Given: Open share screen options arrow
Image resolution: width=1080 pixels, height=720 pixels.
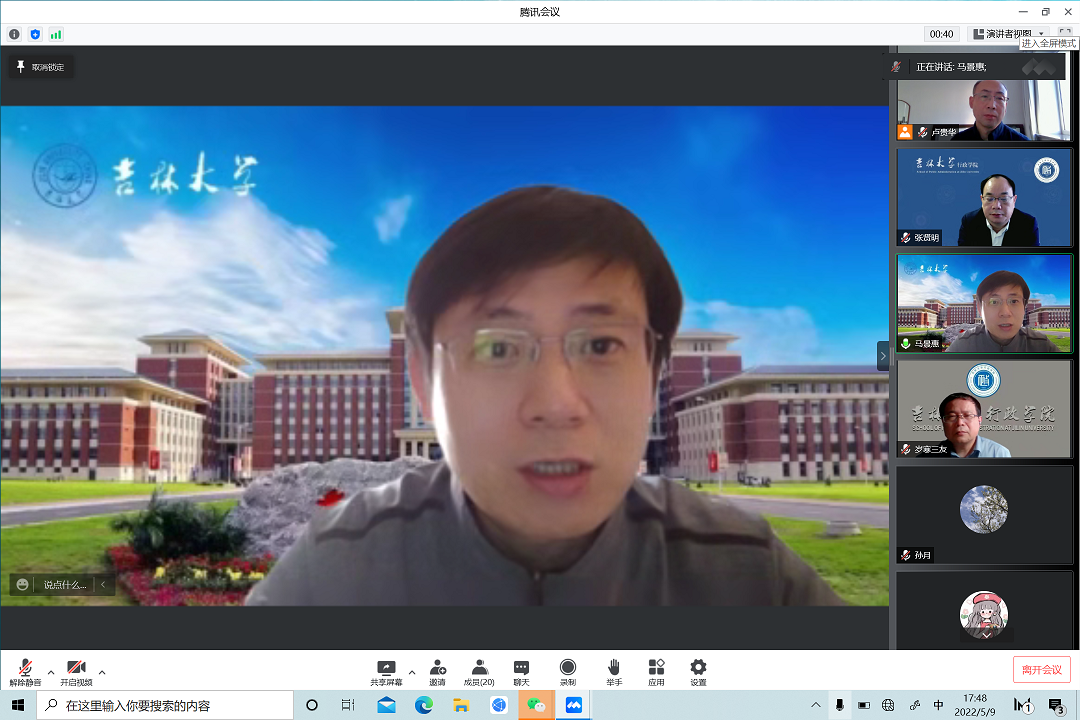Looking at the screenshot, I should coord(412,671).
